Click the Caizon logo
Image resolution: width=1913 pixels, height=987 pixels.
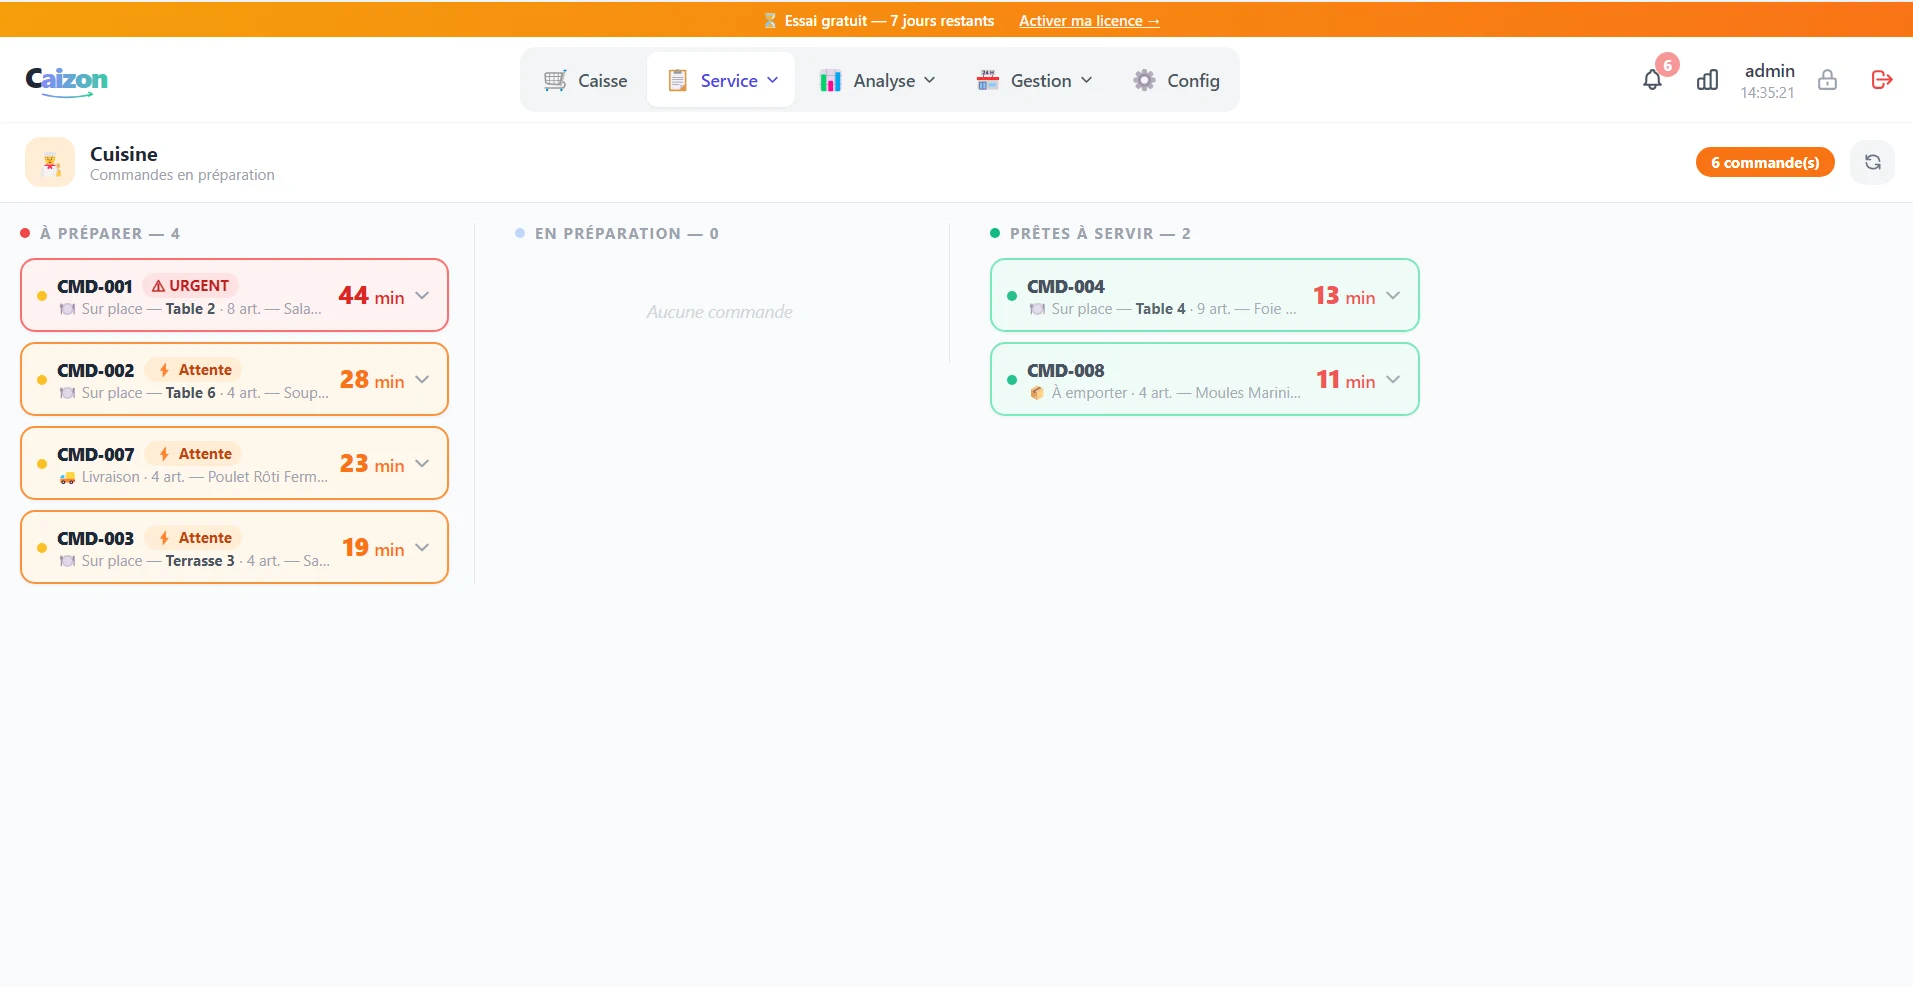[x=66, y=80]
